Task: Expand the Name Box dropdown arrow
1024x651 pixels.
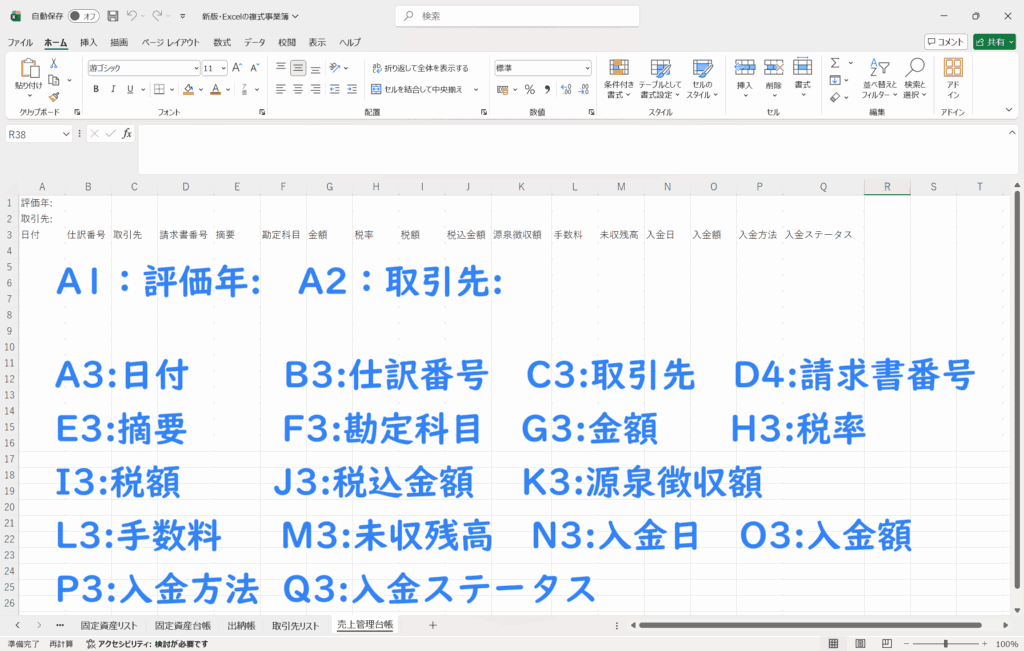Action: point(67,134)
